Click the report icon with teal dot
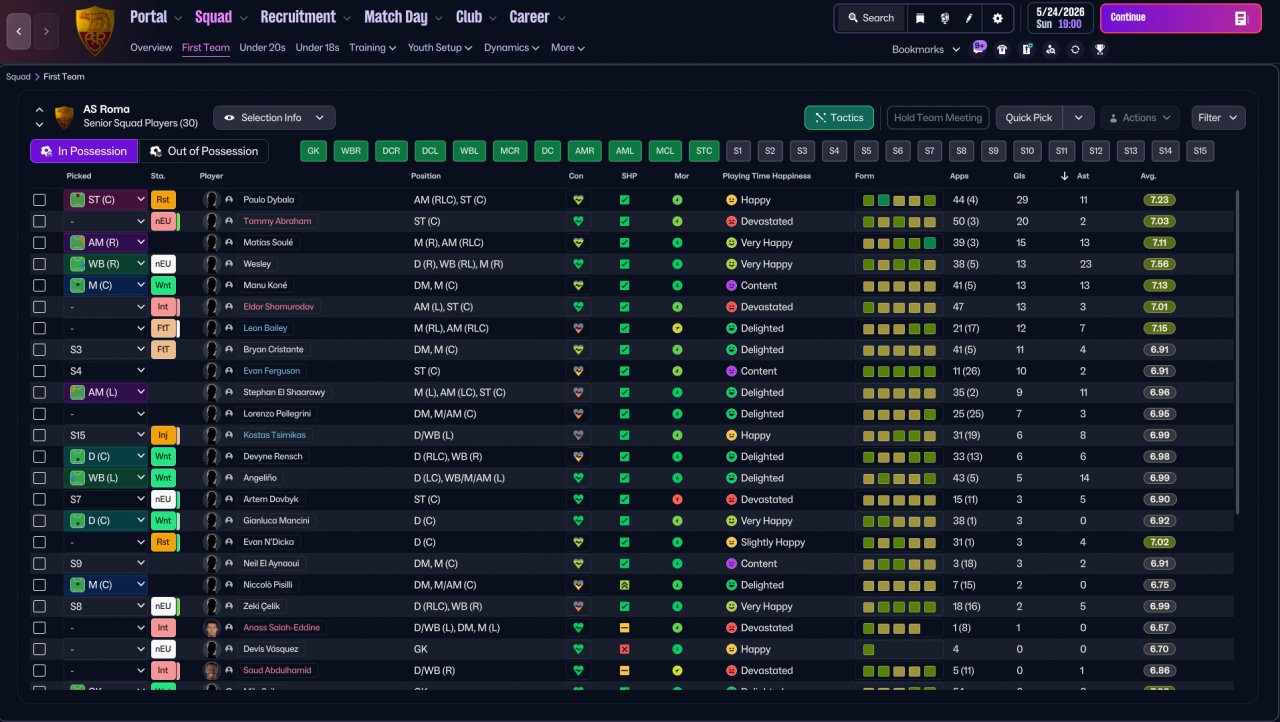This screenshot has width=1280, height=722. click(x=1026, y=49)
